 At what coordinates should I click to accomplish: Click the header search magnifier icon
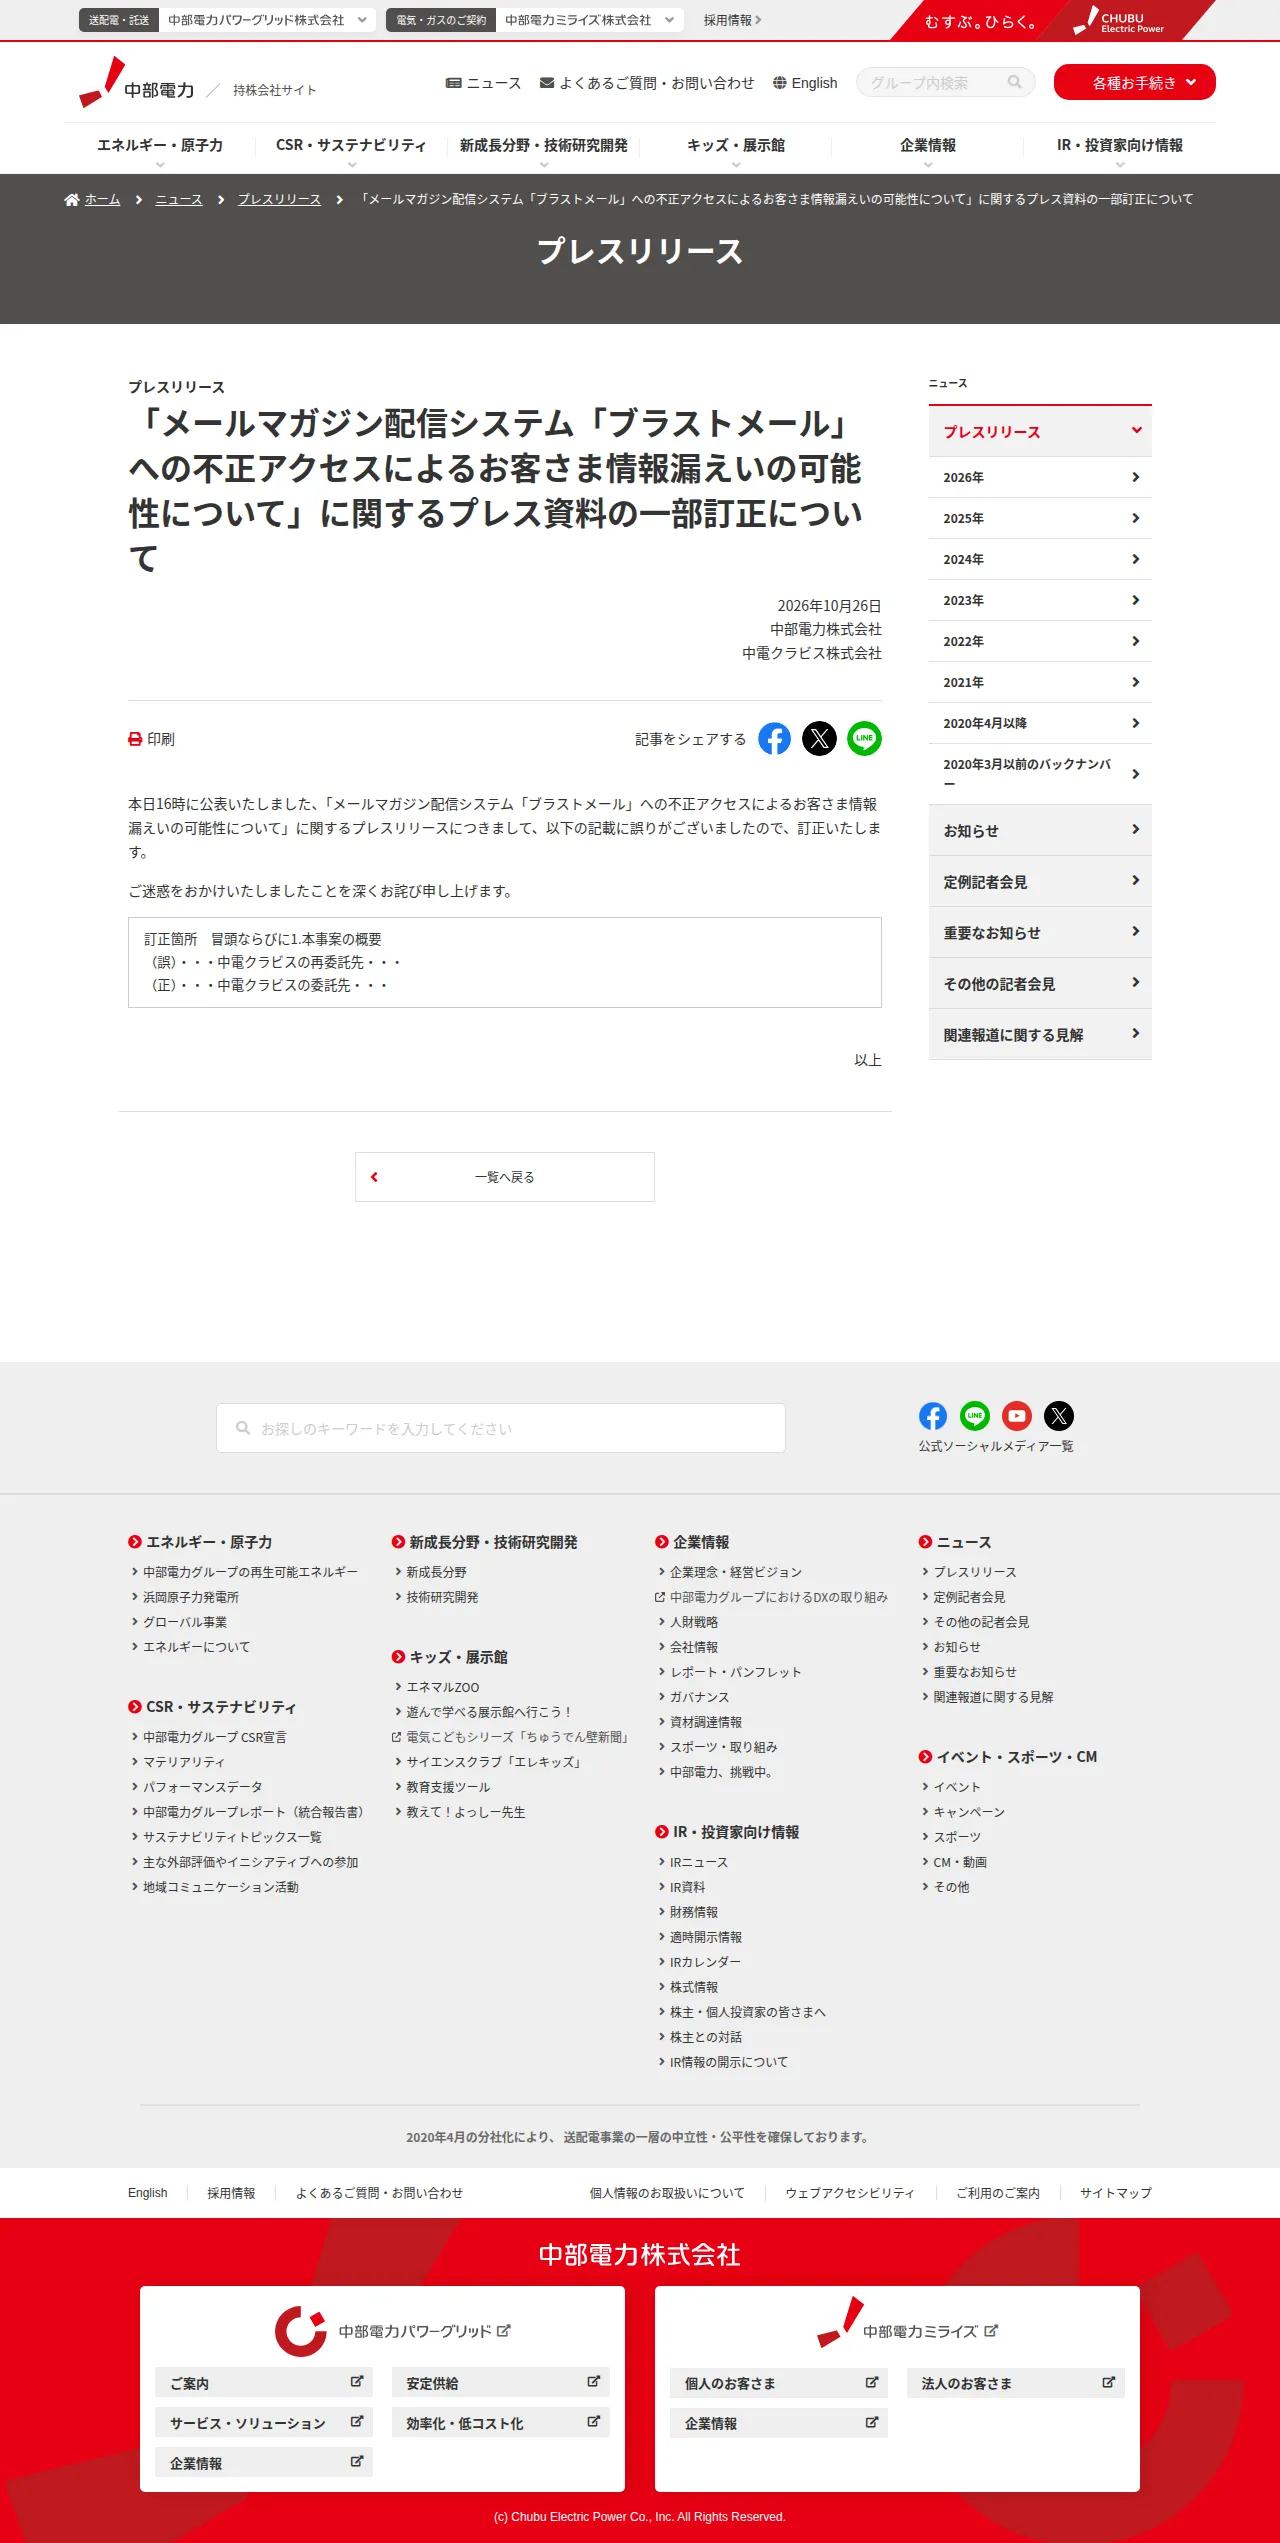point(1015,82)
